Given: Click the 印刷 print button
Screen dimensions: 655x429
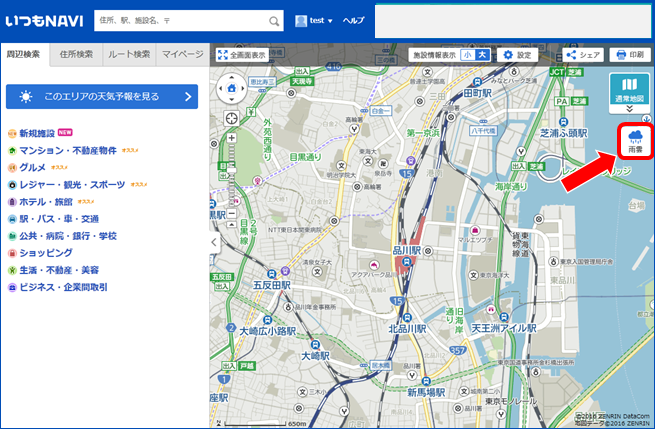Looking at the screenshot, I should tap(630, 55).
